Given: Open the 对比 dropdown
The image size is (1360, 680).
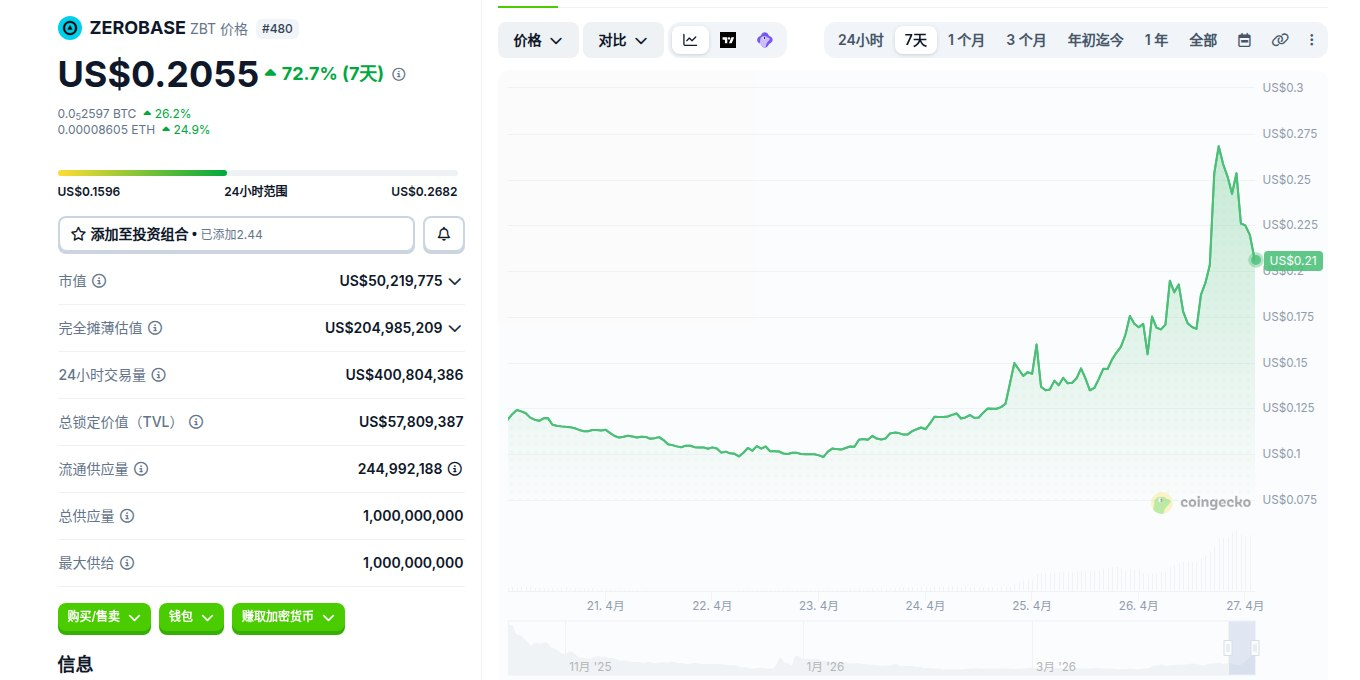Looking at the screenshot, I should [623, 40].
